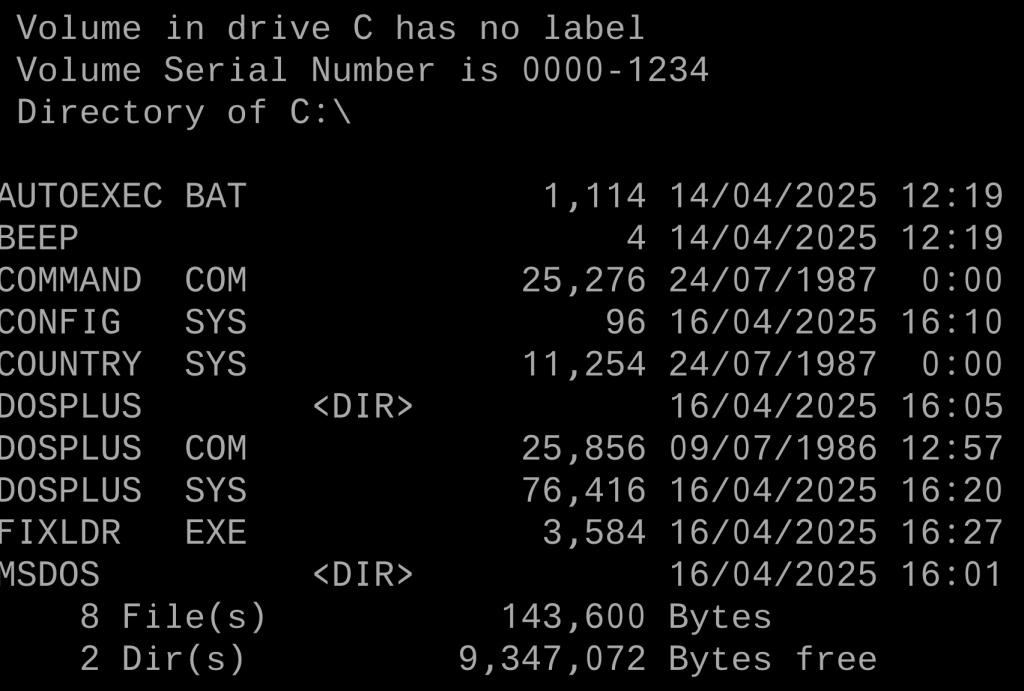The width and height of the screenshot is (1024, 691).
Task: Click the time 16:27
Action: point(952,532)
